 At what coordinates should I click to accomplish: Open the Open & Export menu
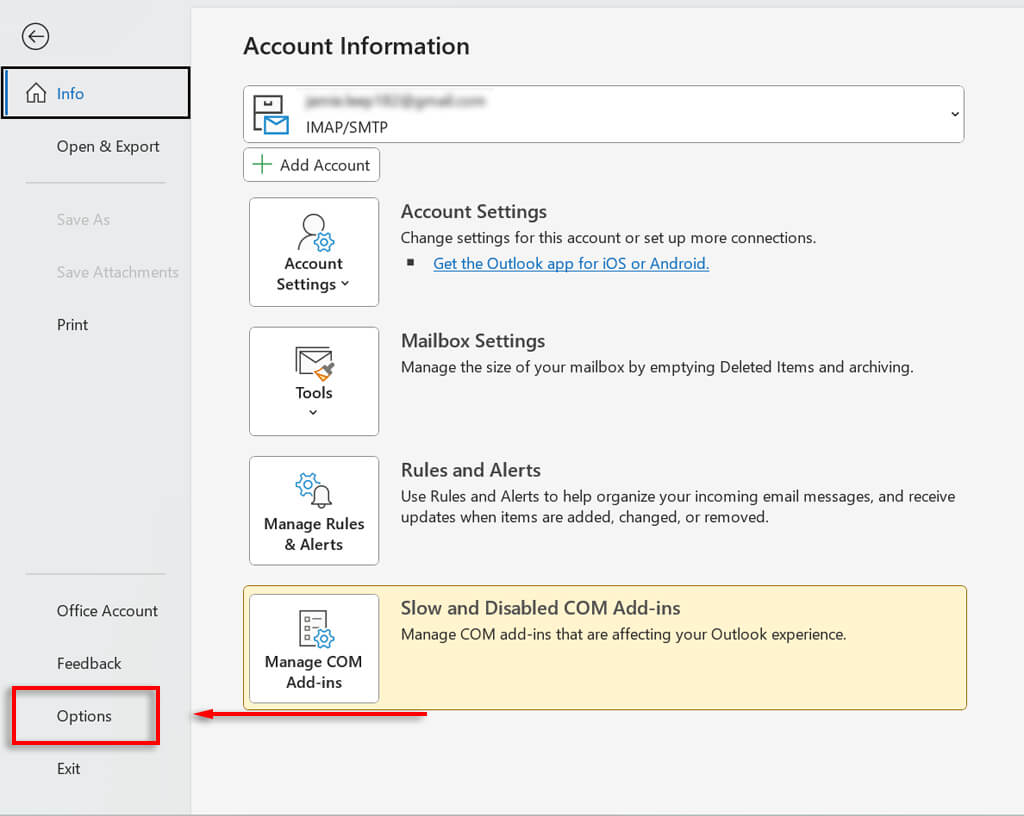point(108,147)
